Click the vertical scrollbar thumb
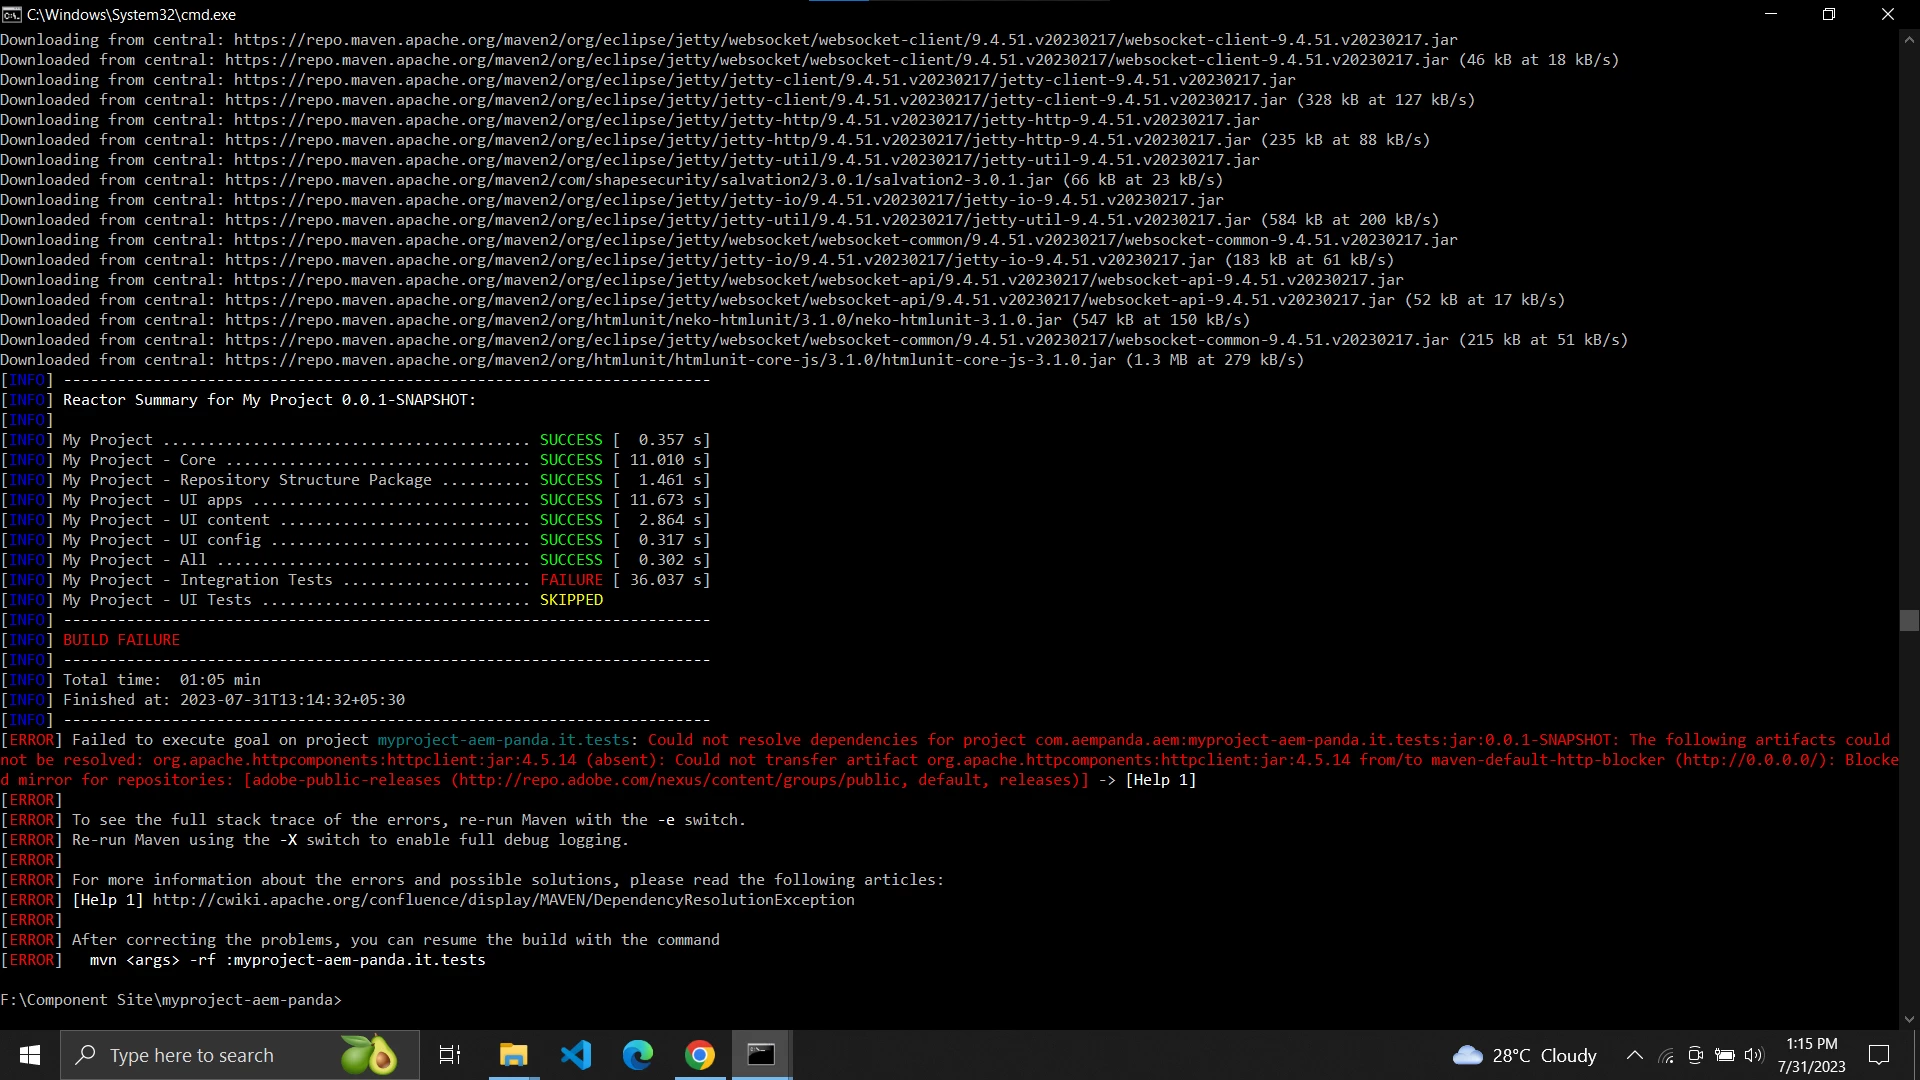1920x1080 pixels. coord(1909,620)
